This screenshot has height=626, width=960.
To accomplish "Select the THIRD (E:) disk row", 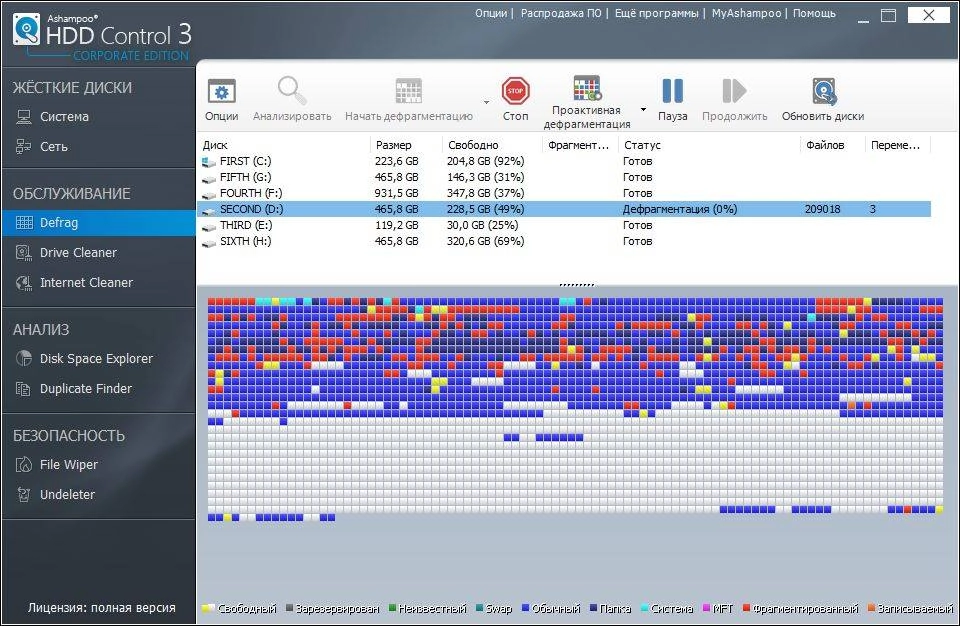I will point(566,225).
